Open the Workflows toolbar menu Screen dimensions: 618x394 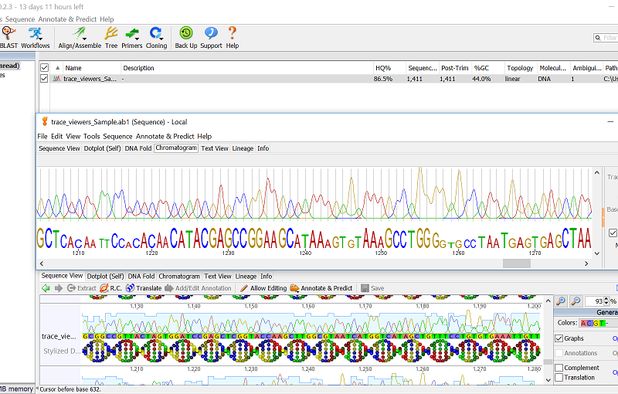35,38
